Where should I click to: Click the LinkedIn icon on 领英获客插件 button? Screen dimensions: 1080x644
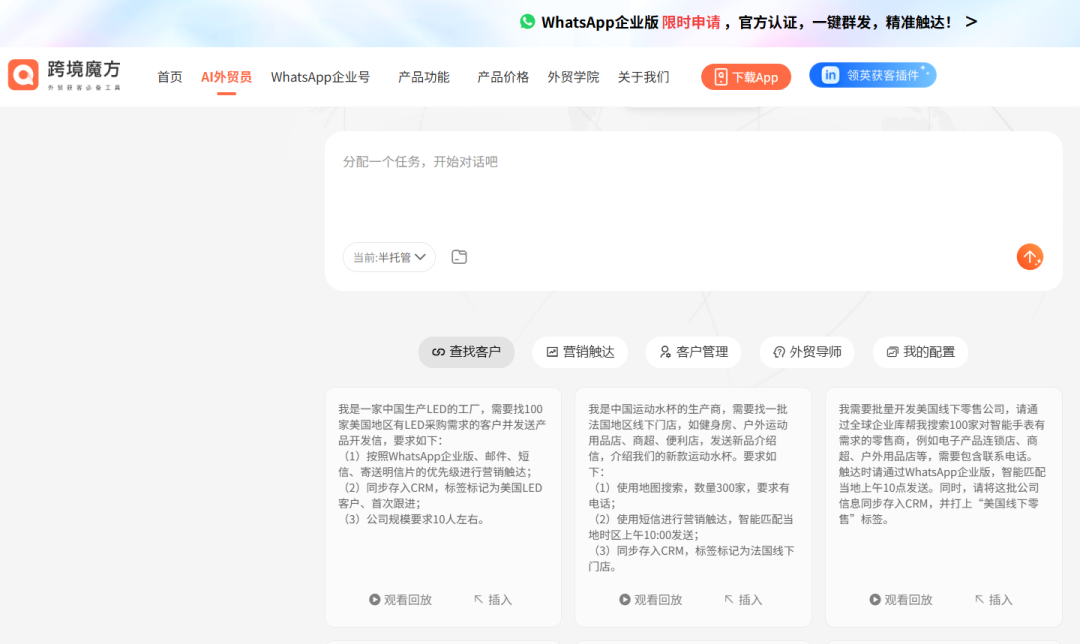tap(831, 73)
